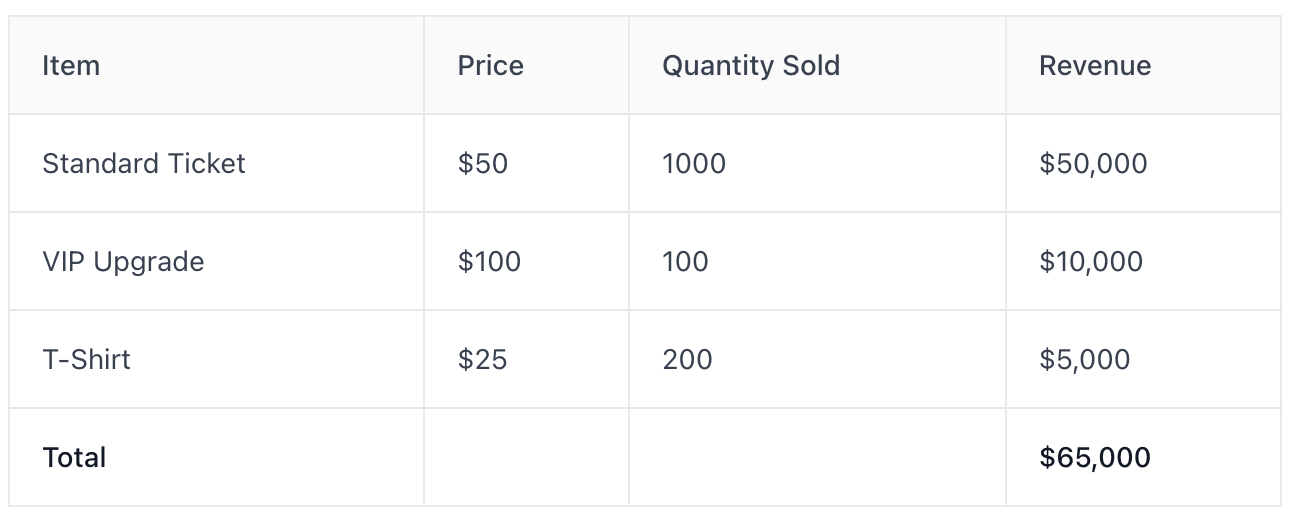Click the VIP Upgrade cell
1290x516 pixels.
click(123, 261)
